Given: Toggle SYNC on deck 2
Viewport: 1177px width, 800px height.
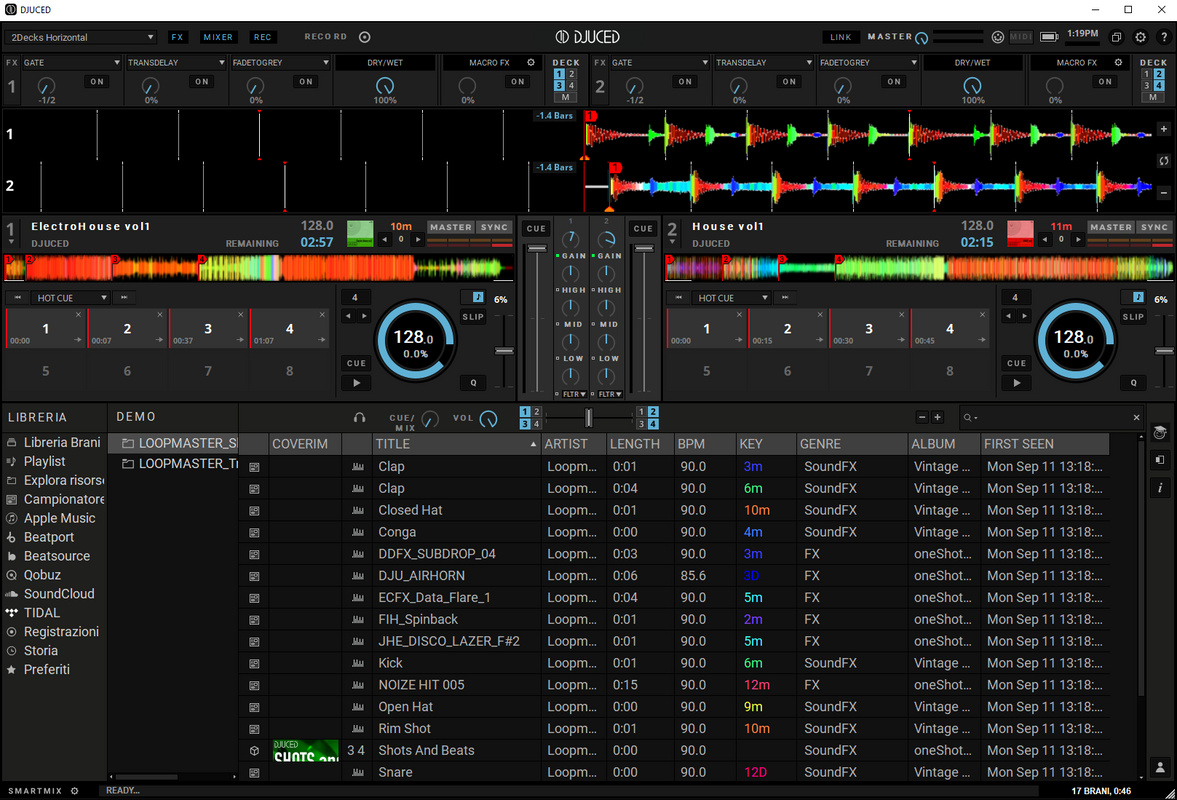Looking at the screenshot, I should click(x=1154, y=227).
